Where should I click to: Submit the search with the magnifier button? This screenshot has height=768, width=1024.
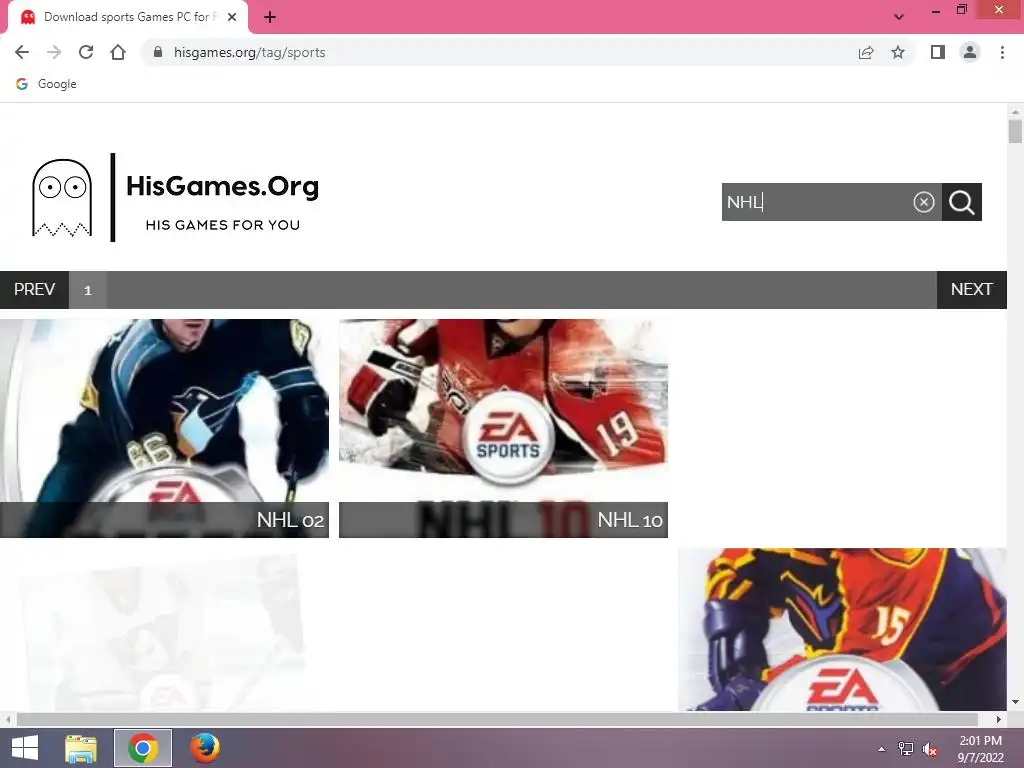pos(962,202)
